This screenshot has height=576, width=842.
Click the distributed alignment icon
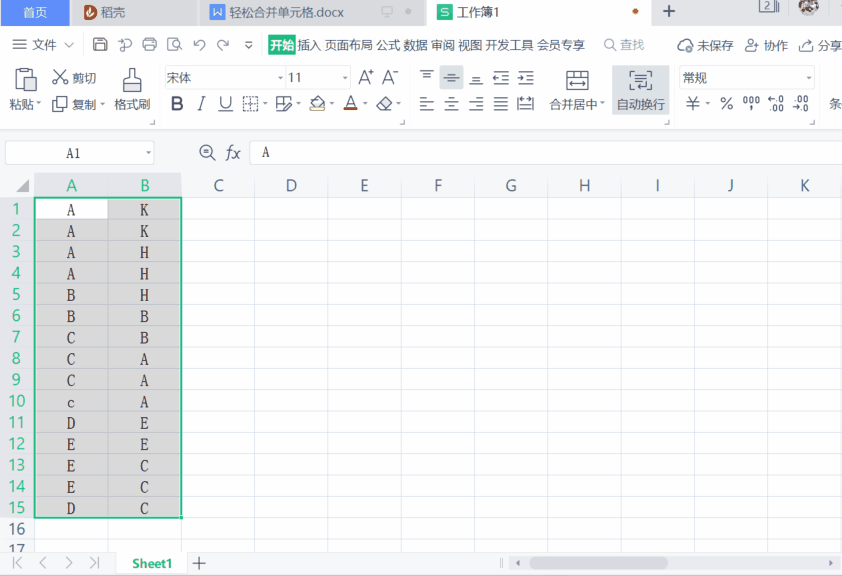click(525, 104)
